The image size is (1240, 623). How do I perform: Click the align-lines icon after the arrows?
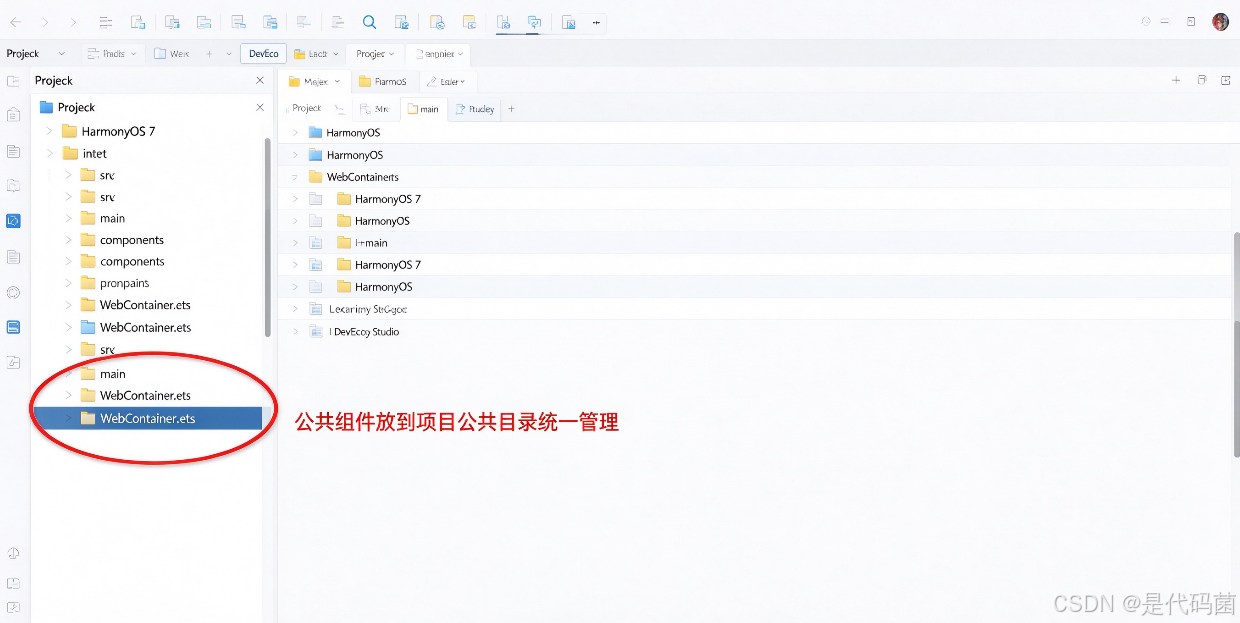[107, 22]
